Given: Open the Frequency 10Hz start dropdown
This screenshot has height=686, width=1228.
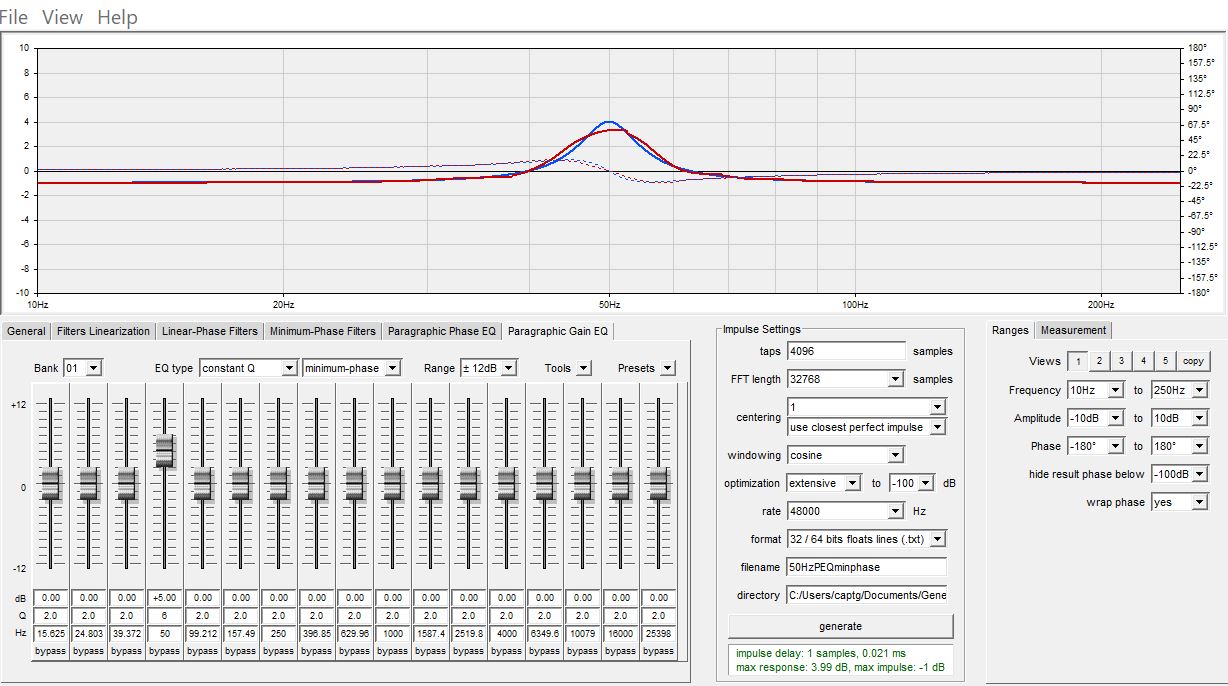Looking at the screenshot, I should 1095,390.
